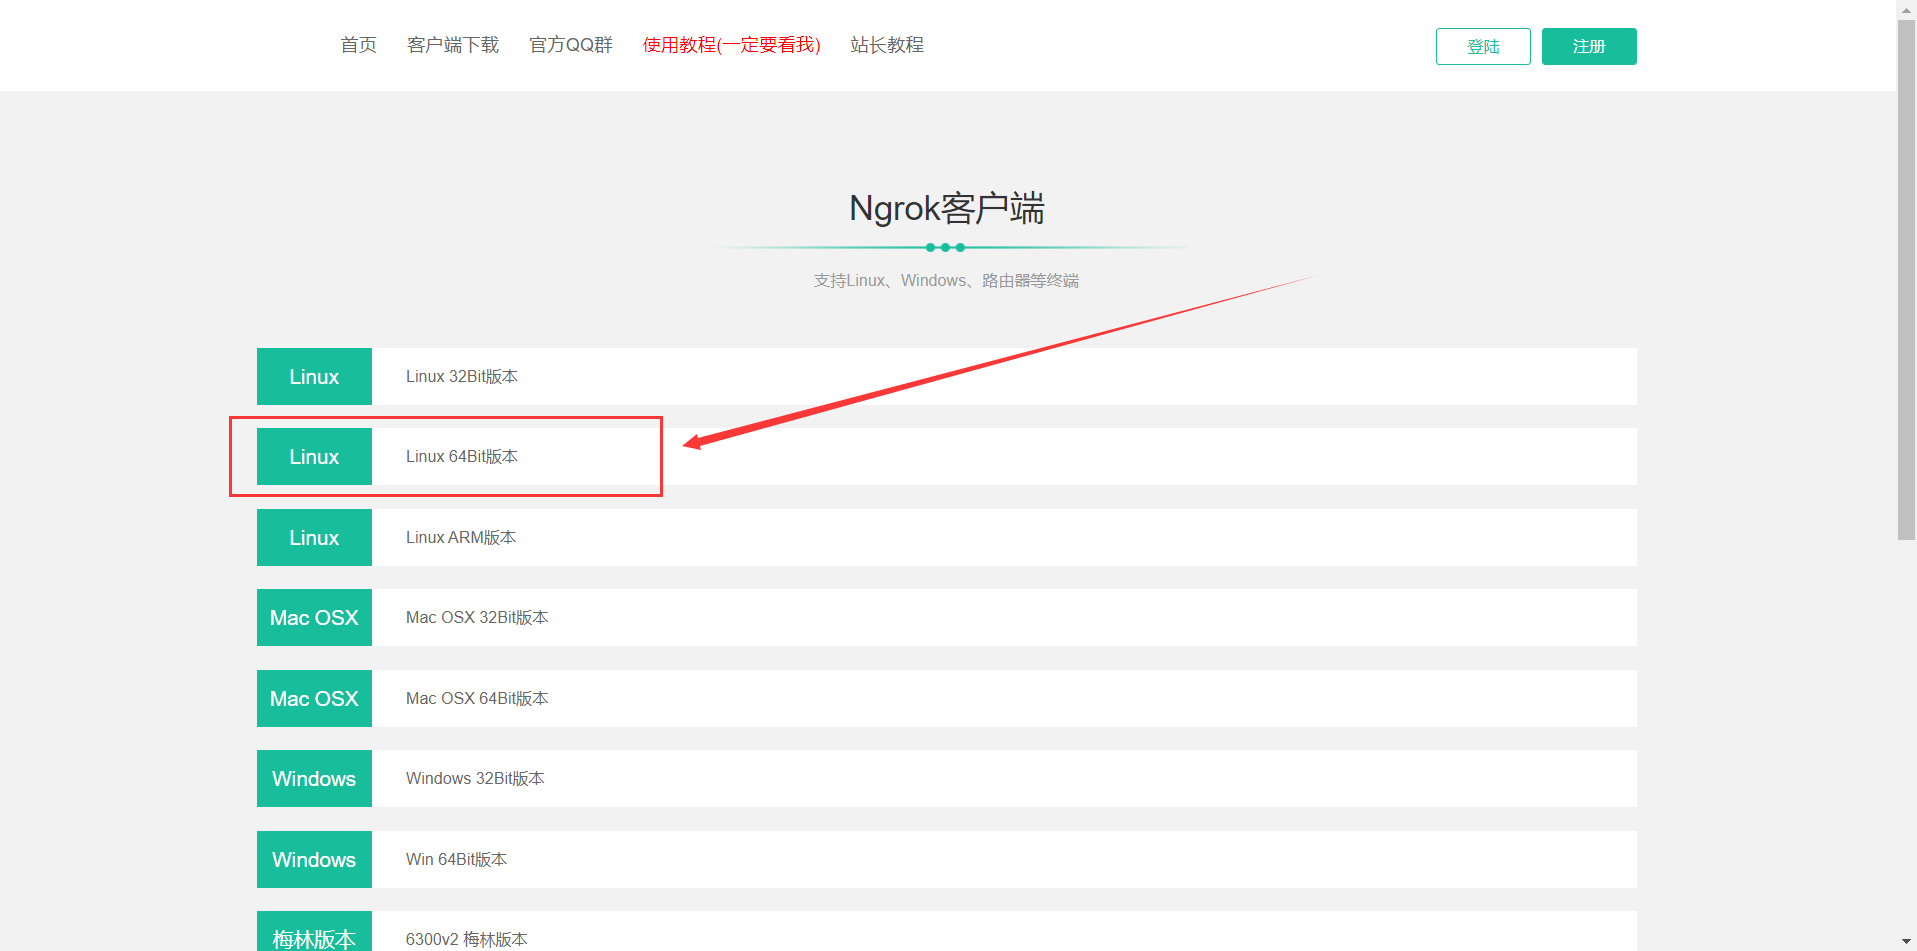Image resolution: width=1917 pixels, height=951 pixels.
Task: Download 6300v2 梅林版本
Action: tap(466, 939)
